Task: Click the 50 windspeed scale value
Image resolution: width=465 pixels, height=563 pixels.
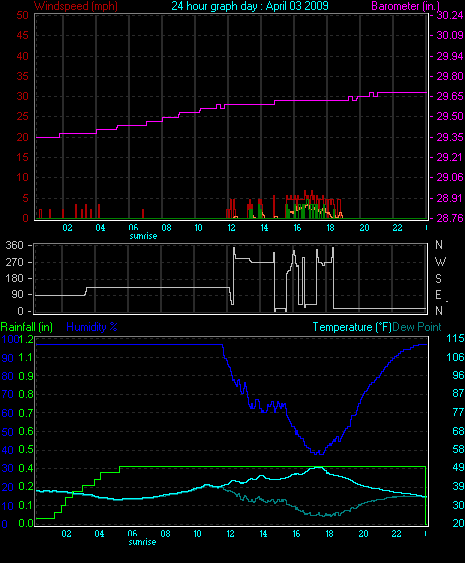Action: tap(22, 15)
